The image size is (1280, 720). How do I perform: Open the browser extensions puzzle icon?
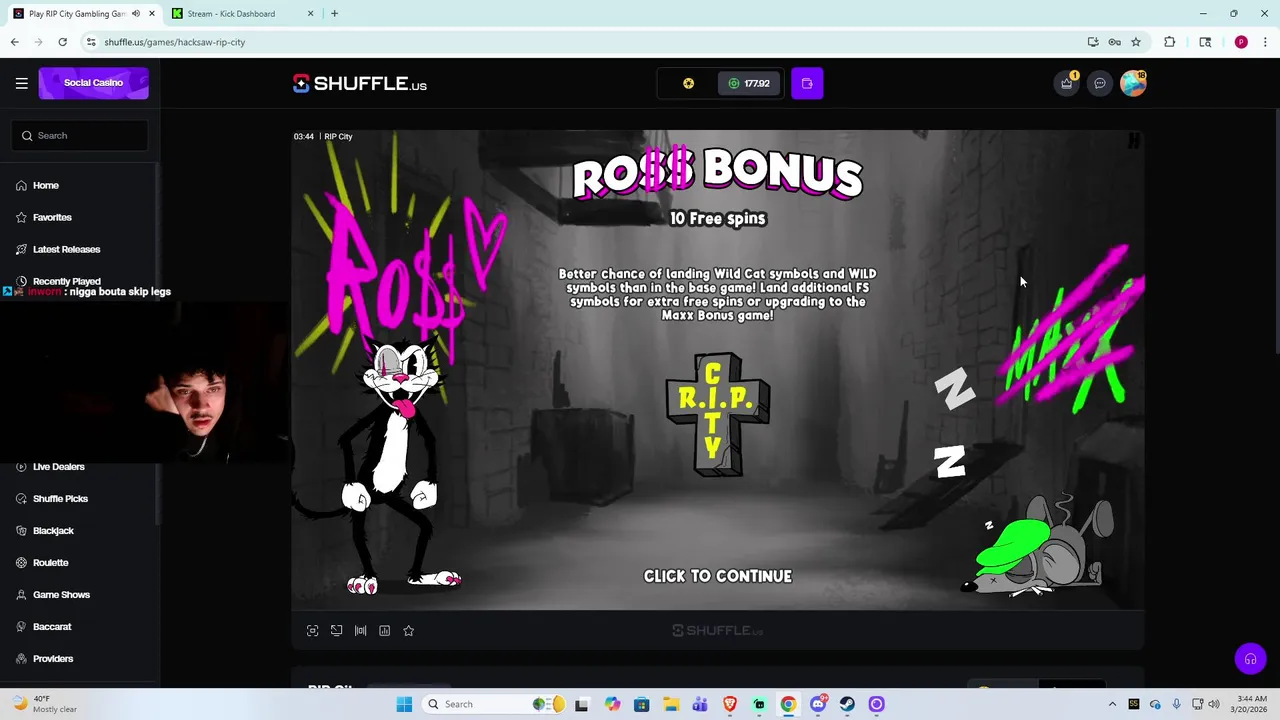pos(1169,42)
